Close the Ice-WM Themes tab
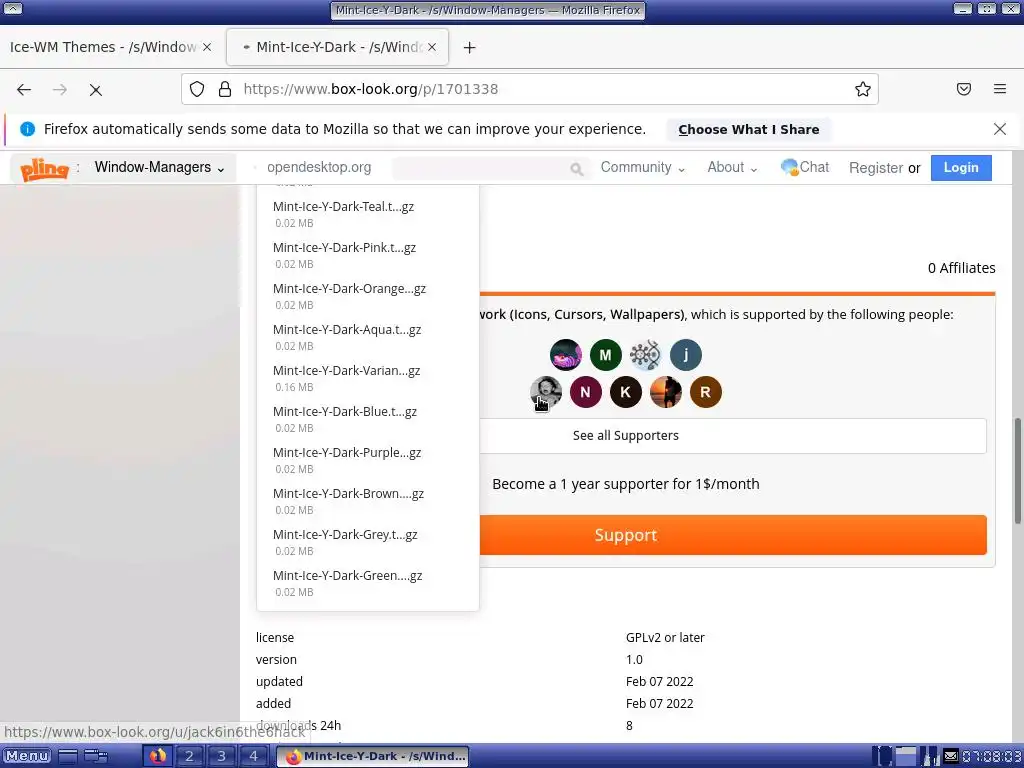 pos(207,47)
